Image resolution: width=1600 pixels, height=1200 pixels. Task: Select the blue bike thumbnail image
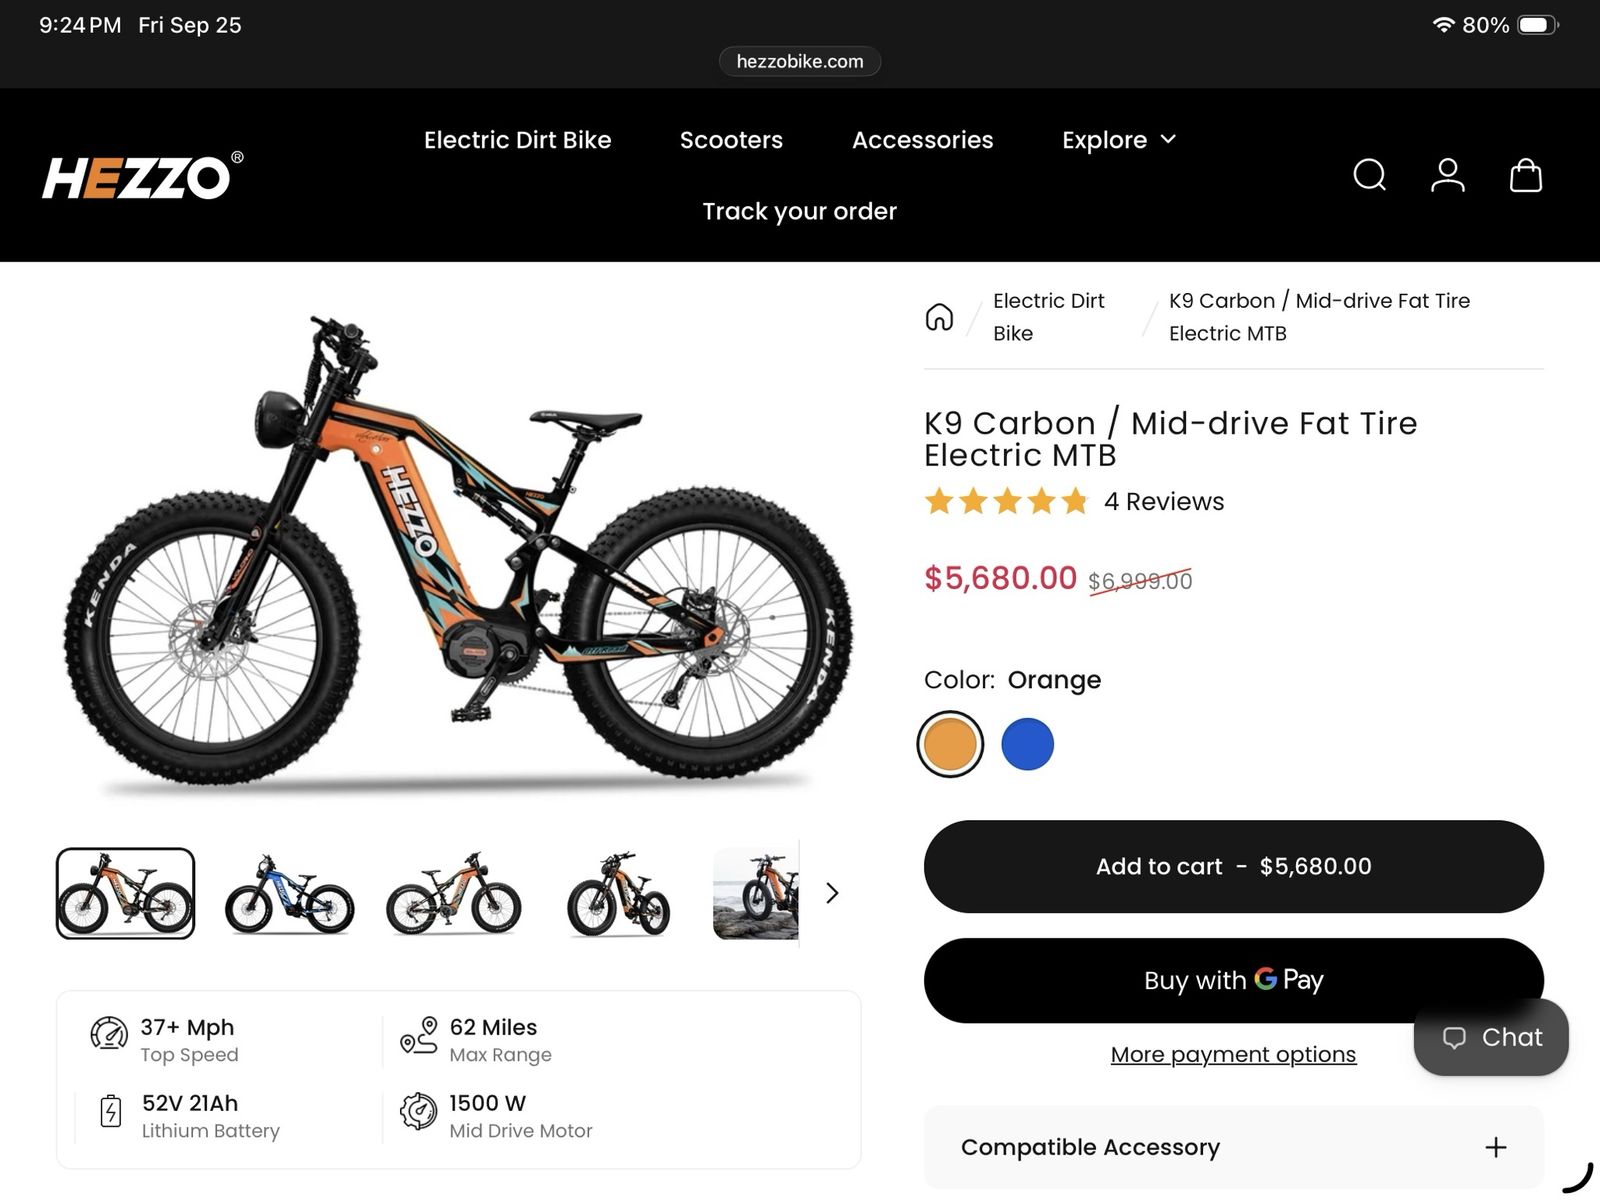[x=289, y=893]
